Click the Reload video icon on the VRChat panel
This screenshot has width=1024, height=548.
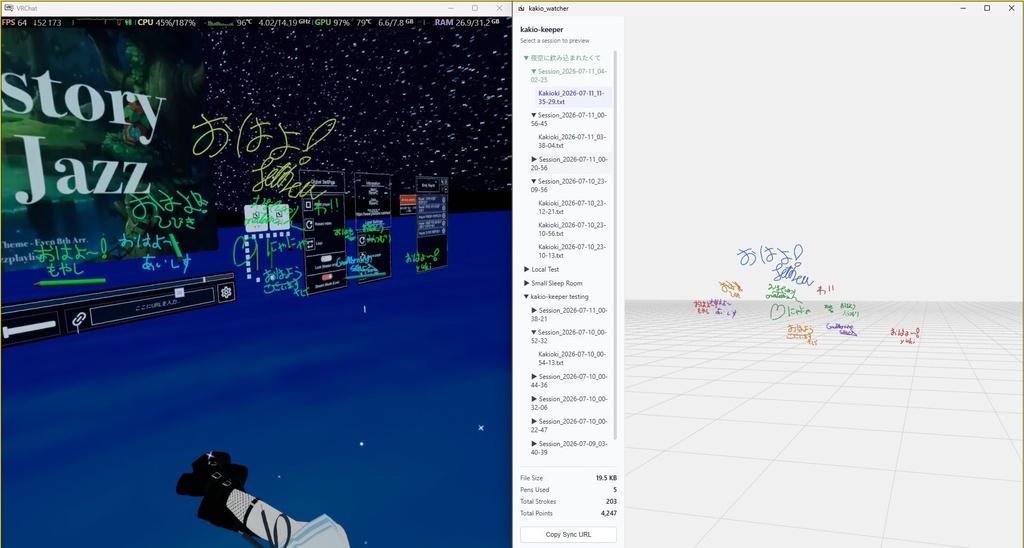309,224
